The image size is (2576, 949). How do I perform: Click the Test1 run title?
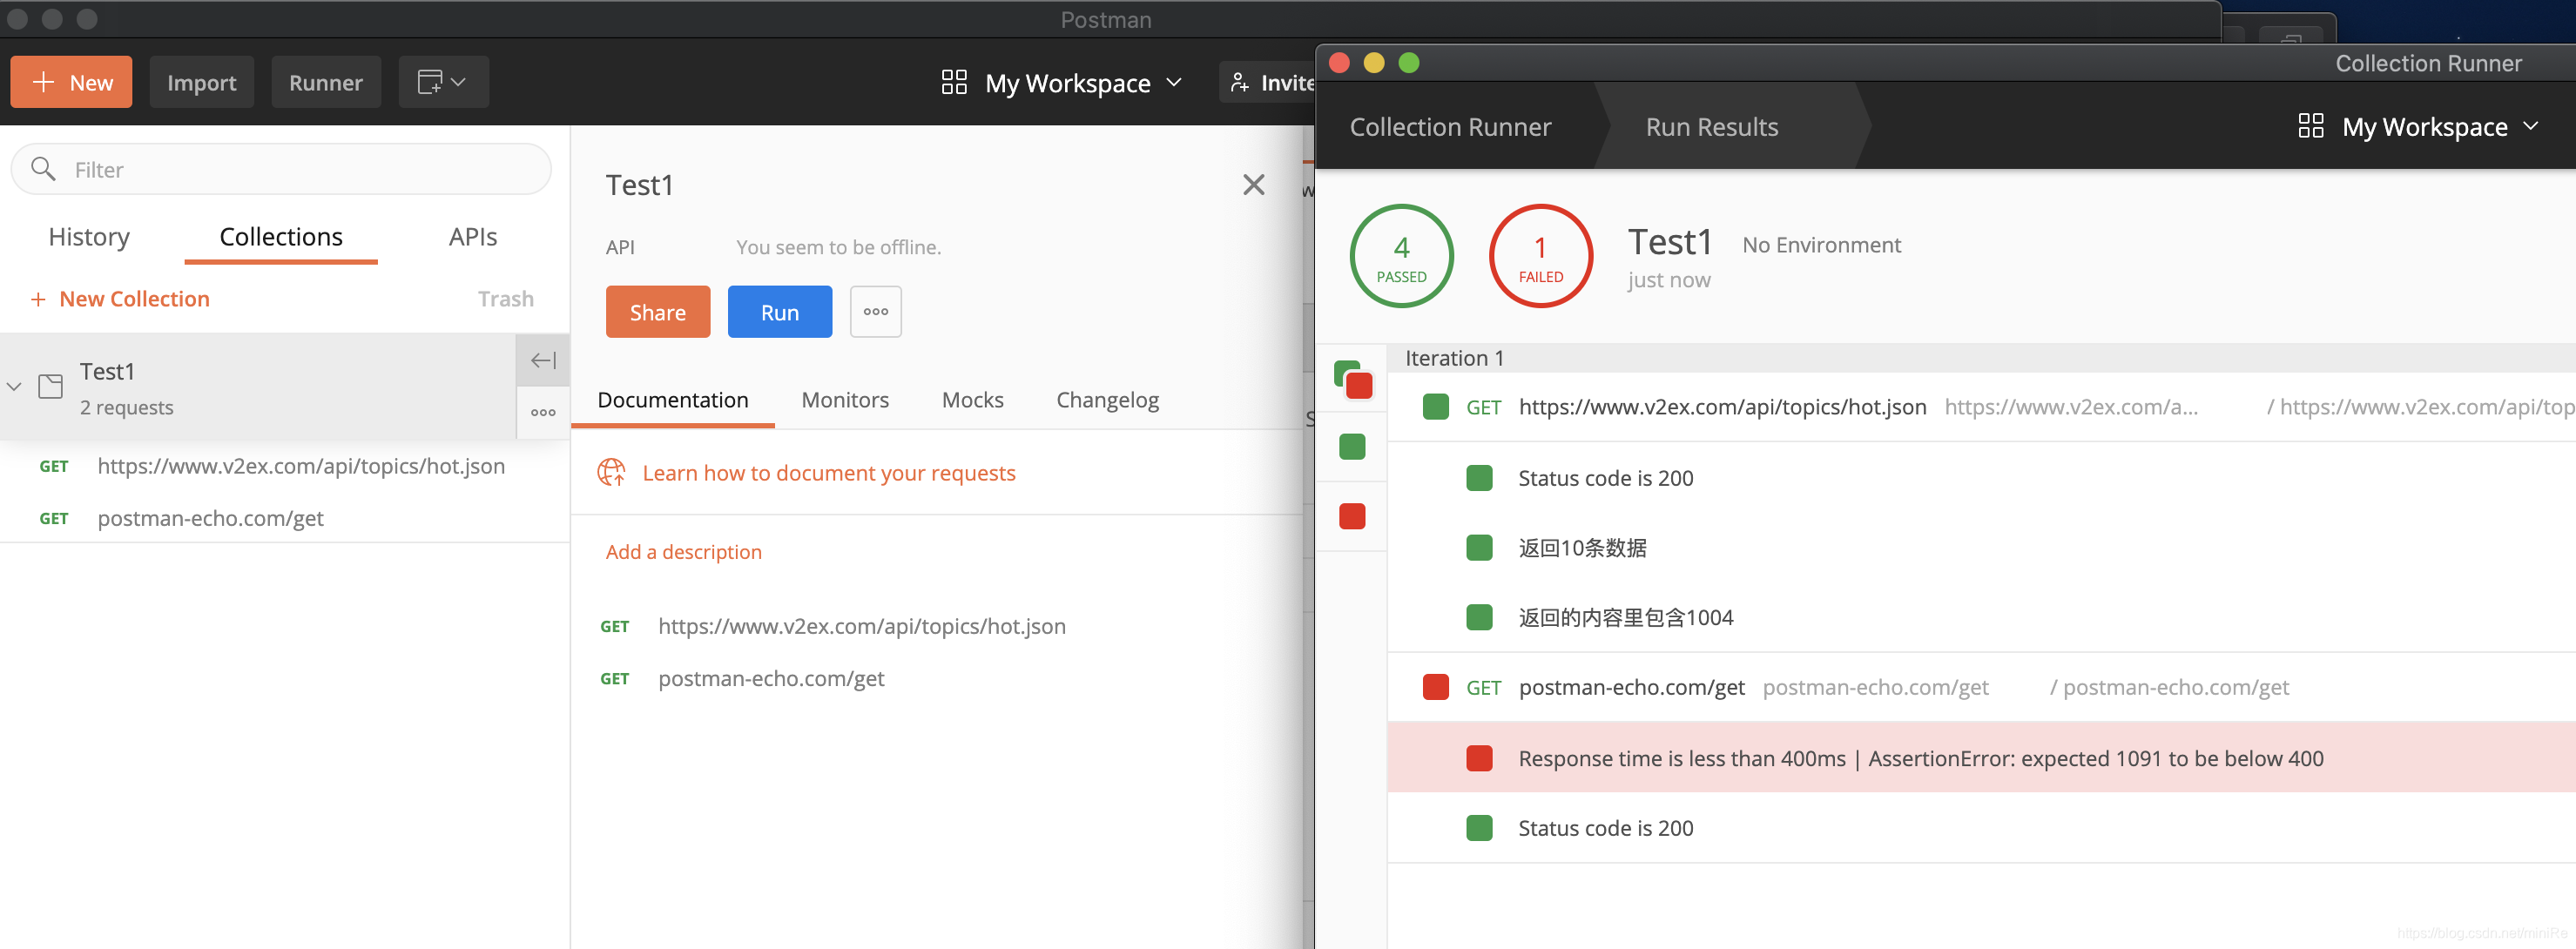[x=1669, y=242]
